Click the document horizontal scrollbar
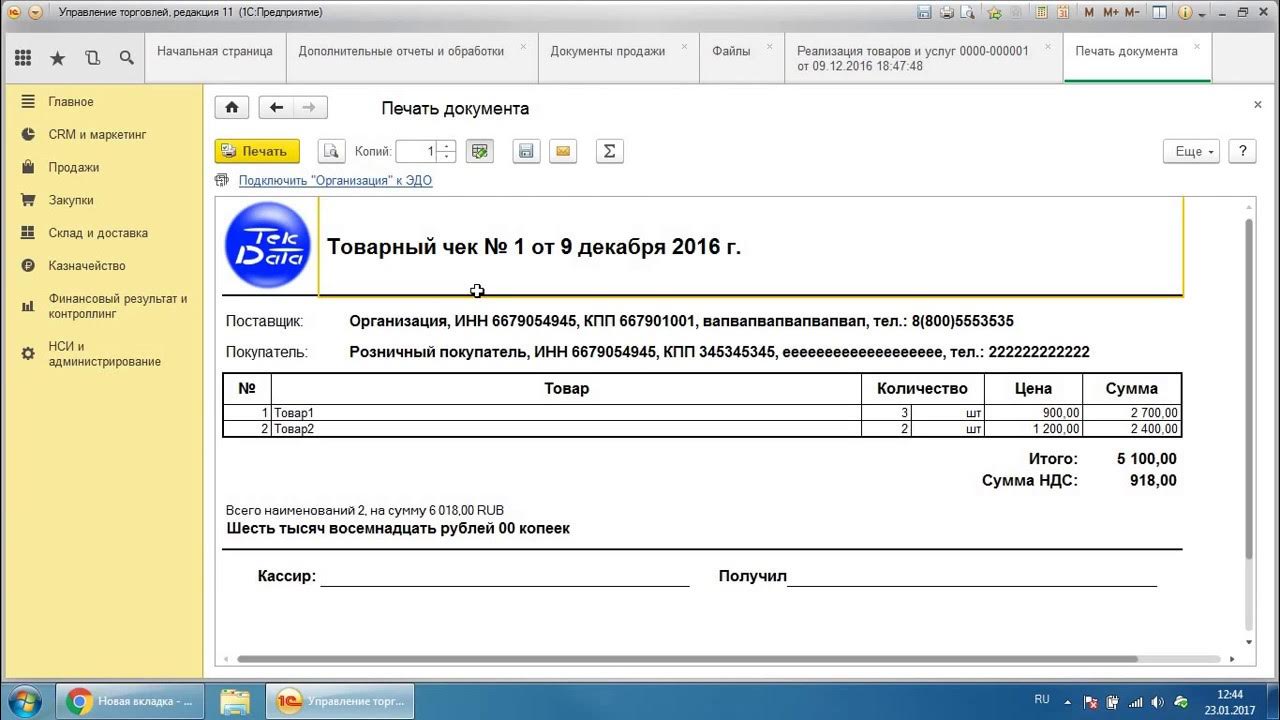The image size is (1280, 720). click(688, 660)
